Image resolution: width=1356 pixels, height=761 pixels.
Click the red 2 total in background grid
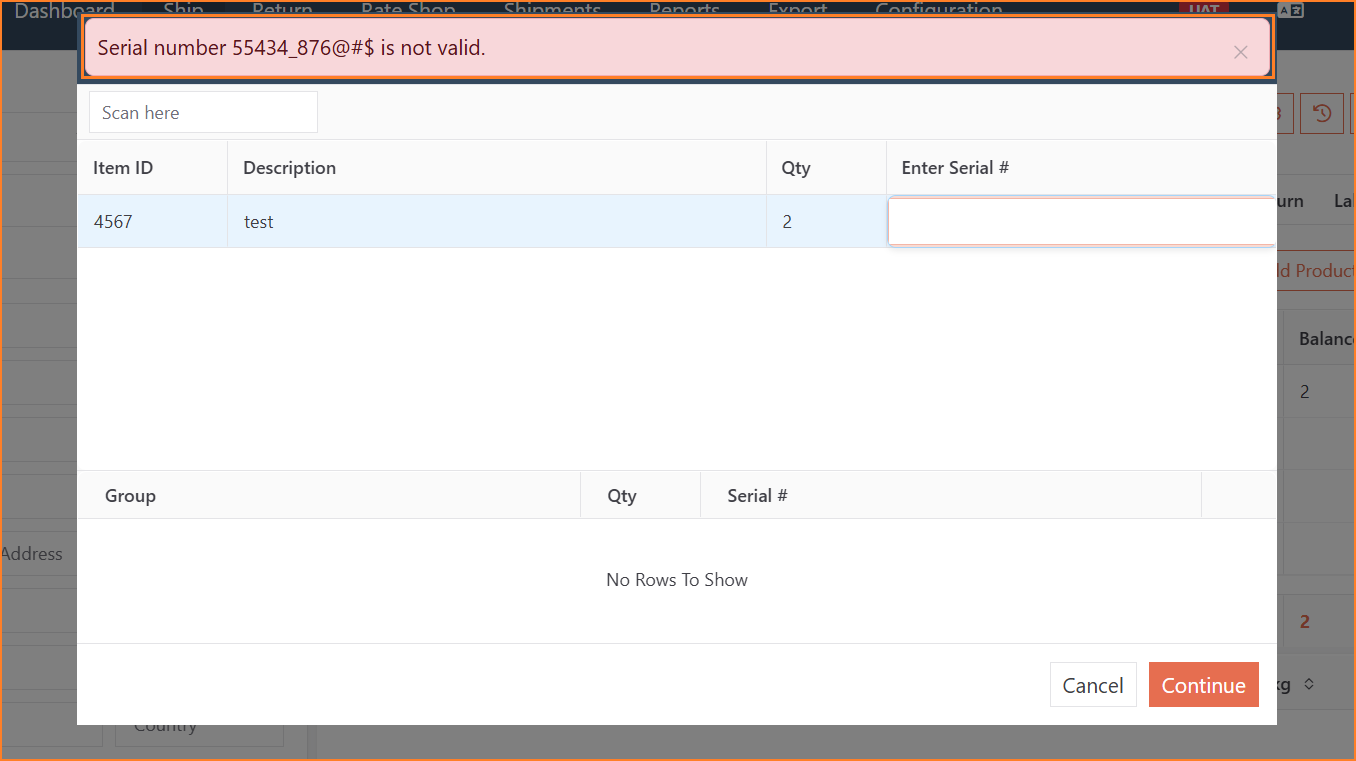pos(1304,621)
